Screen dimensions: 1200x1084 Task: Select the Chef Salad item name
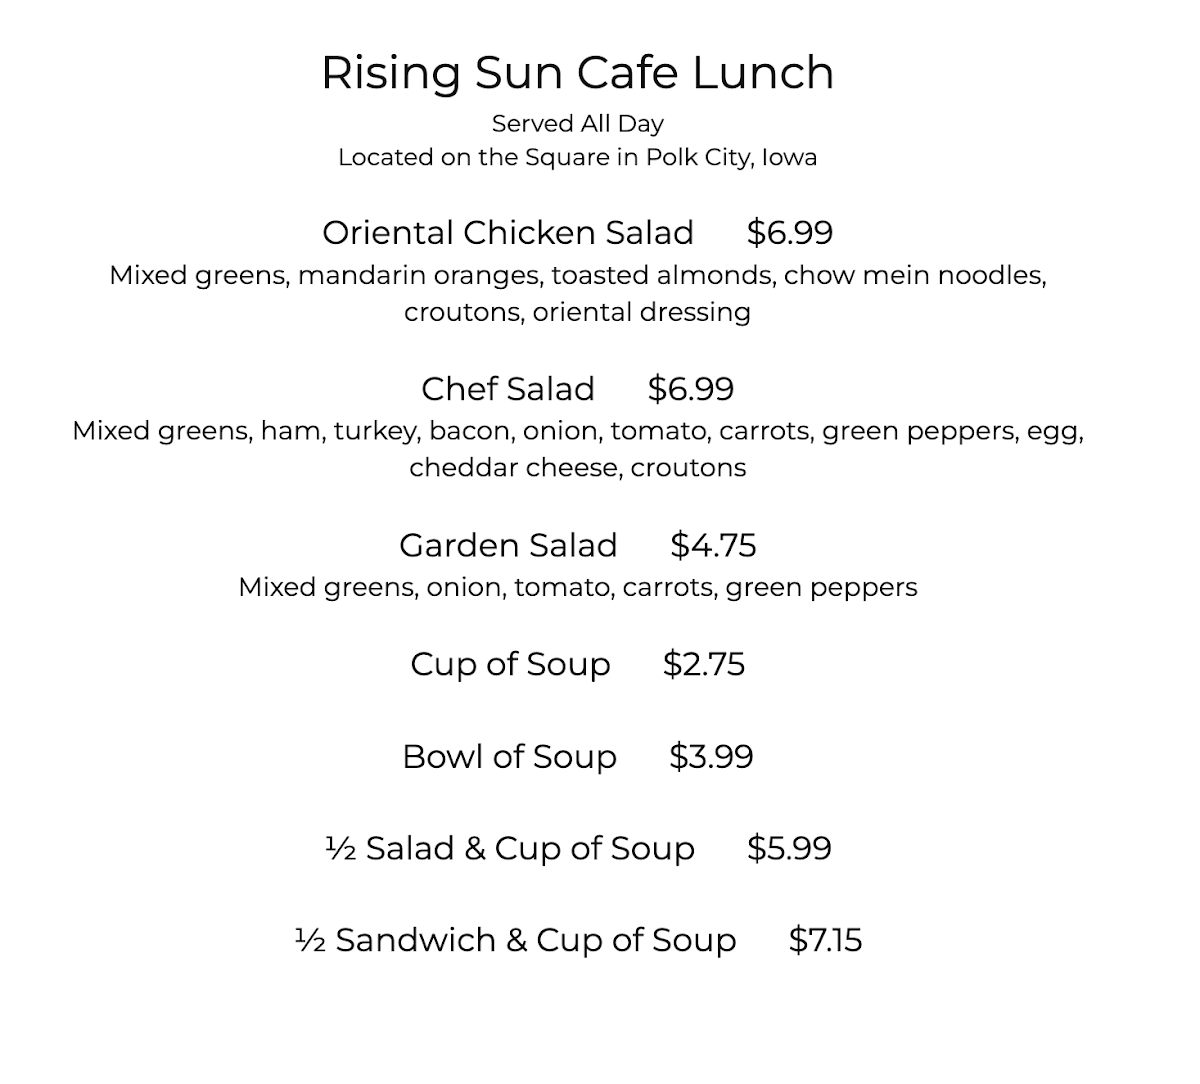point(507,389)
